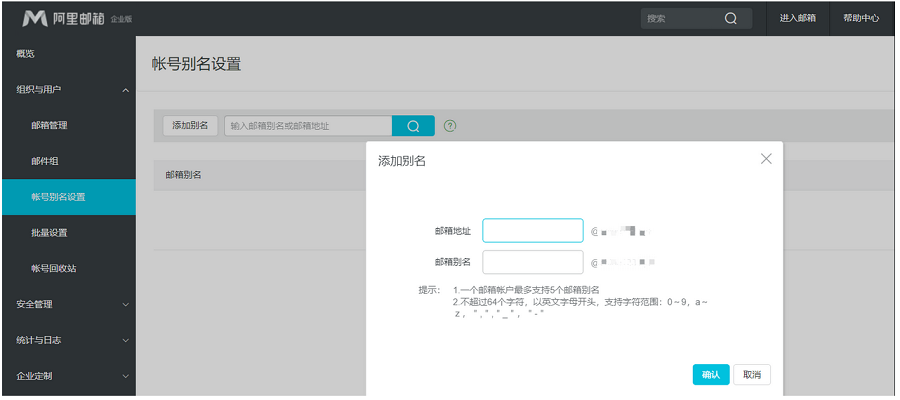Click the 邮箱别名 table column header
This screenshot has height=400, width=900.
tap(183, 175)
